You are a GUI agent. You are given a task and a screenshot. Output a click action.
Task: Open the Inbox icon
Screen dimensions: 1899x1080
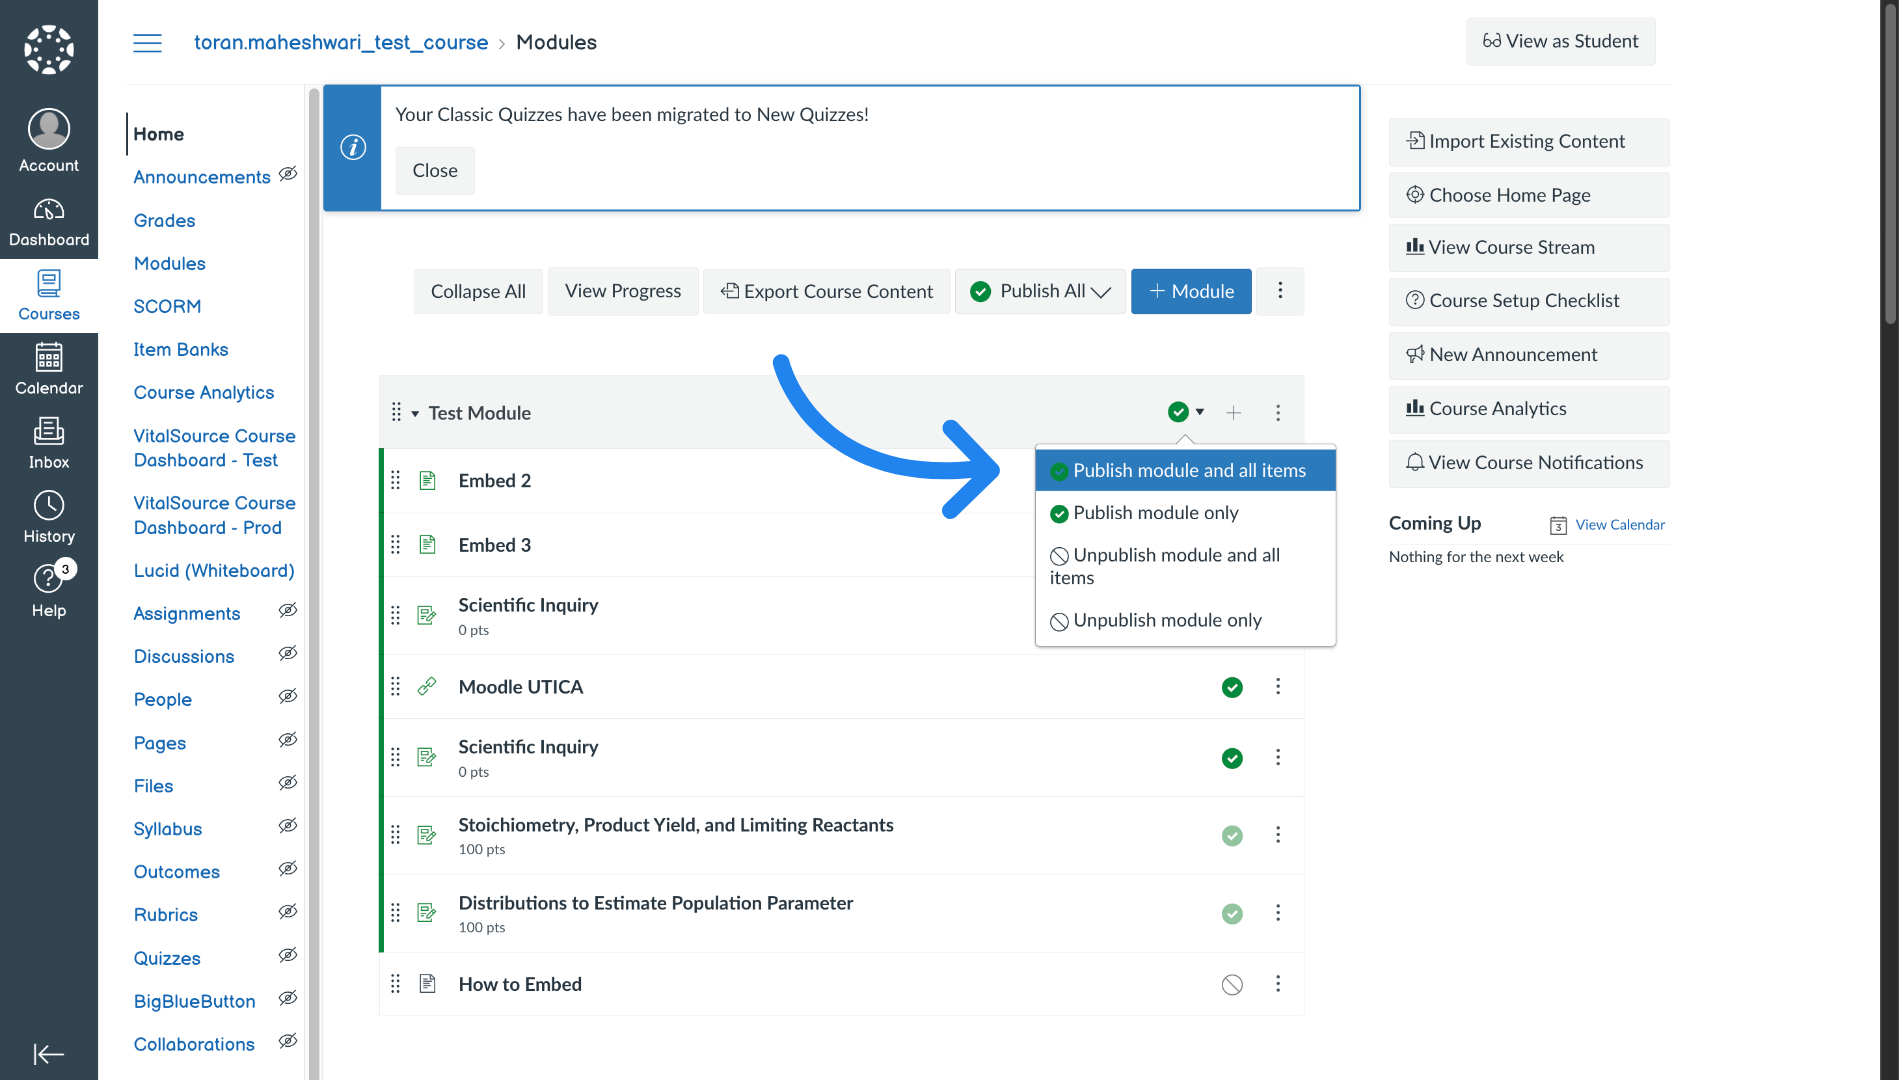49,444
